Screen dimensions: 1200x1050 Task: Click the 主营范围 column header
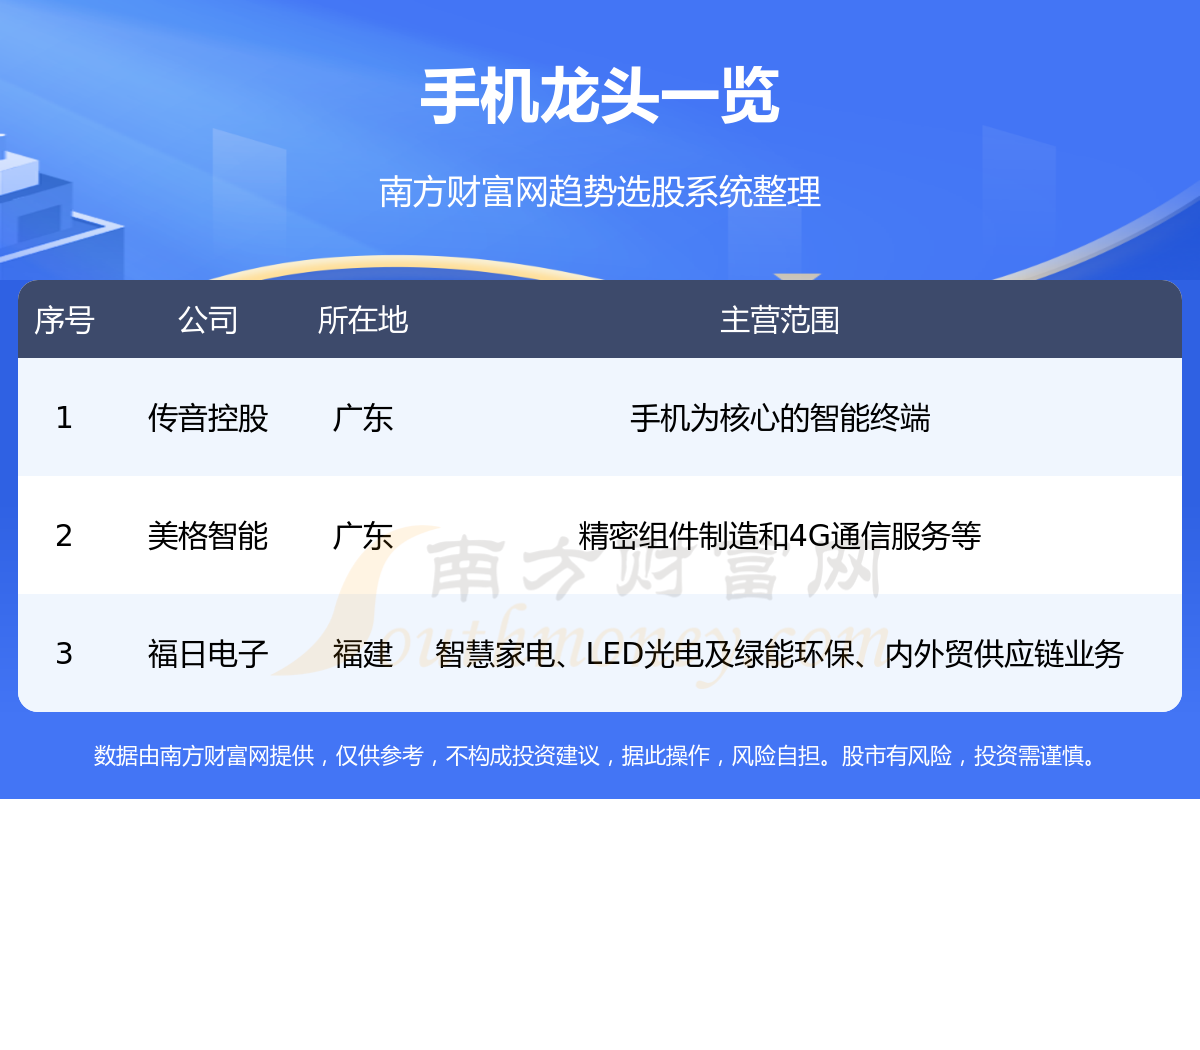tap(780, 320)
